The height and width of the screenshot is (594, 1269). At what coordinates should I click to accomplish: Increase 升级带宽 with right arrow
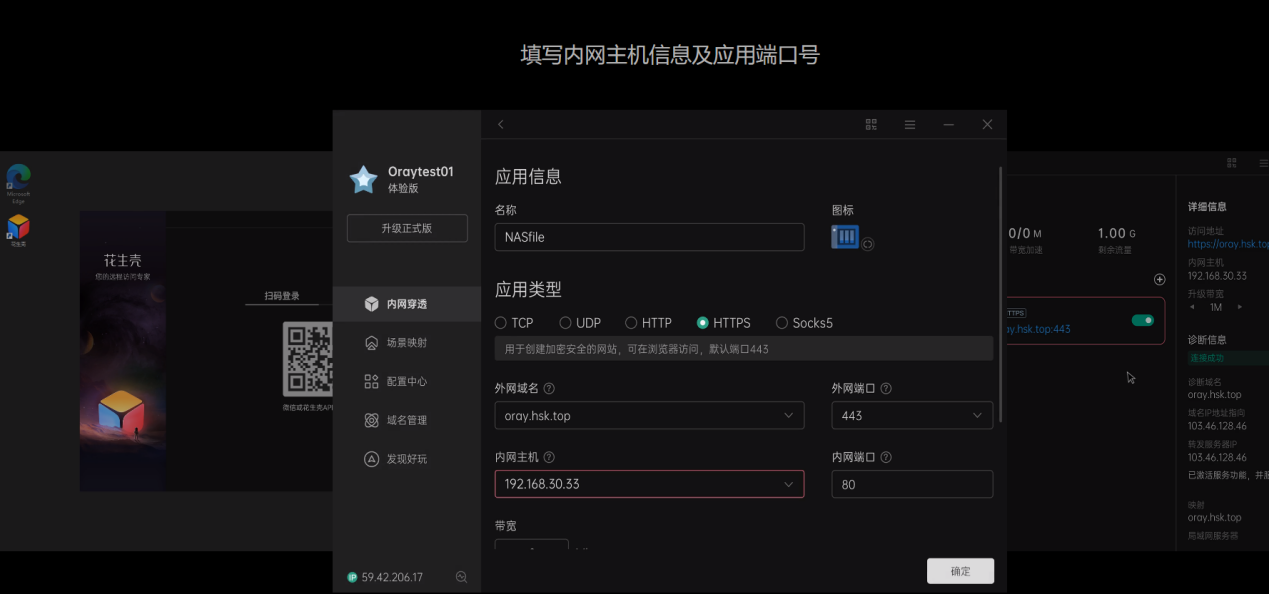point(1240,307)
